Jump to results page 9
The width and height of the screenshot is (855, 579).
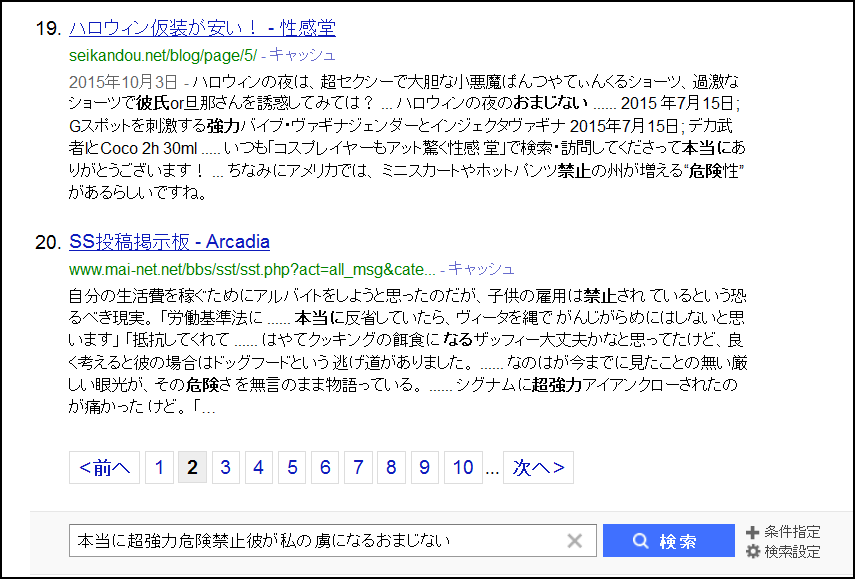pos(424,467)
